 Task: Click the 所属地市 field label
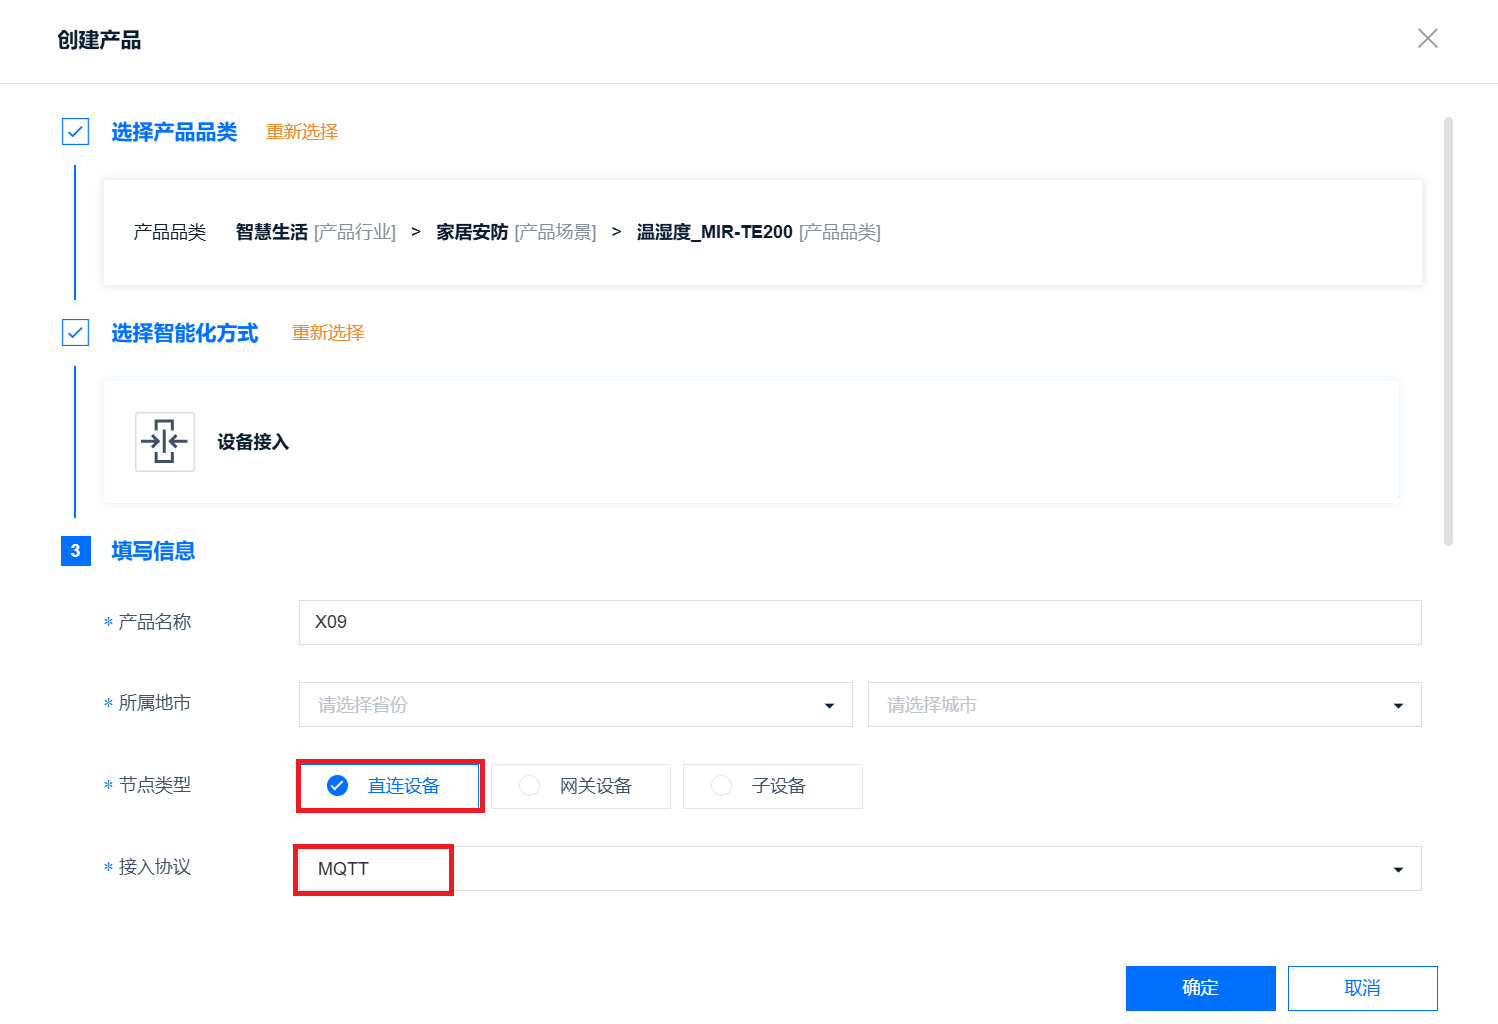(155, 703)
